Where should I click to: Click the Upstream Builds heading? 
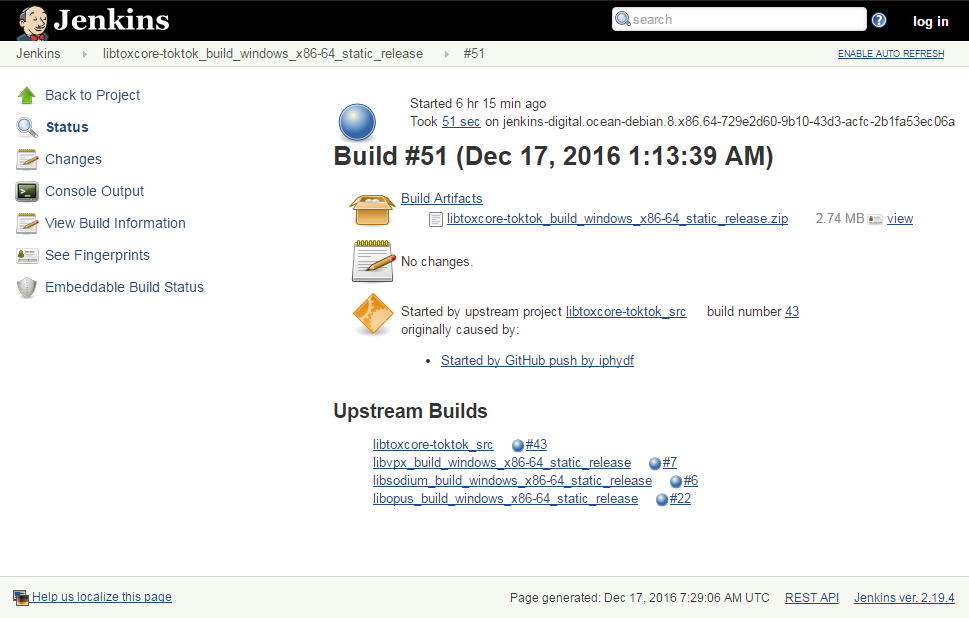[x=410, y=412]
